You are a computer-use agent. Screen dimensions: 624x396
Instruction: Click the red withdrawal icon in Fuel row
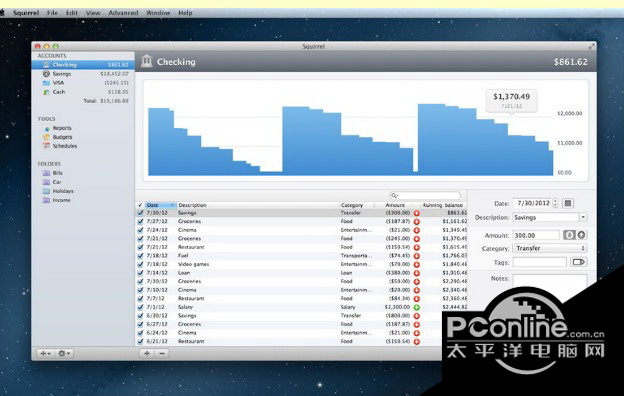coord(417,256)
